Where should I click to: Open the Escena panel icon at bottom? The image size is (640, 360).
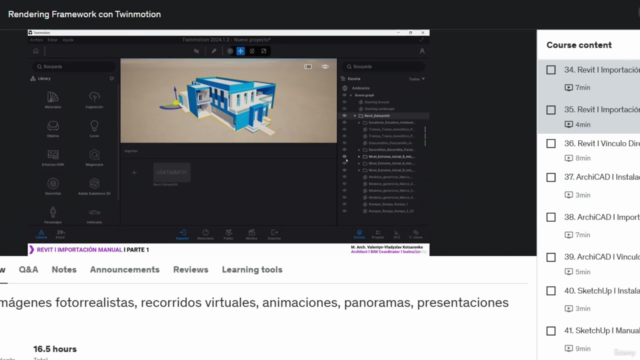(359, 234)
